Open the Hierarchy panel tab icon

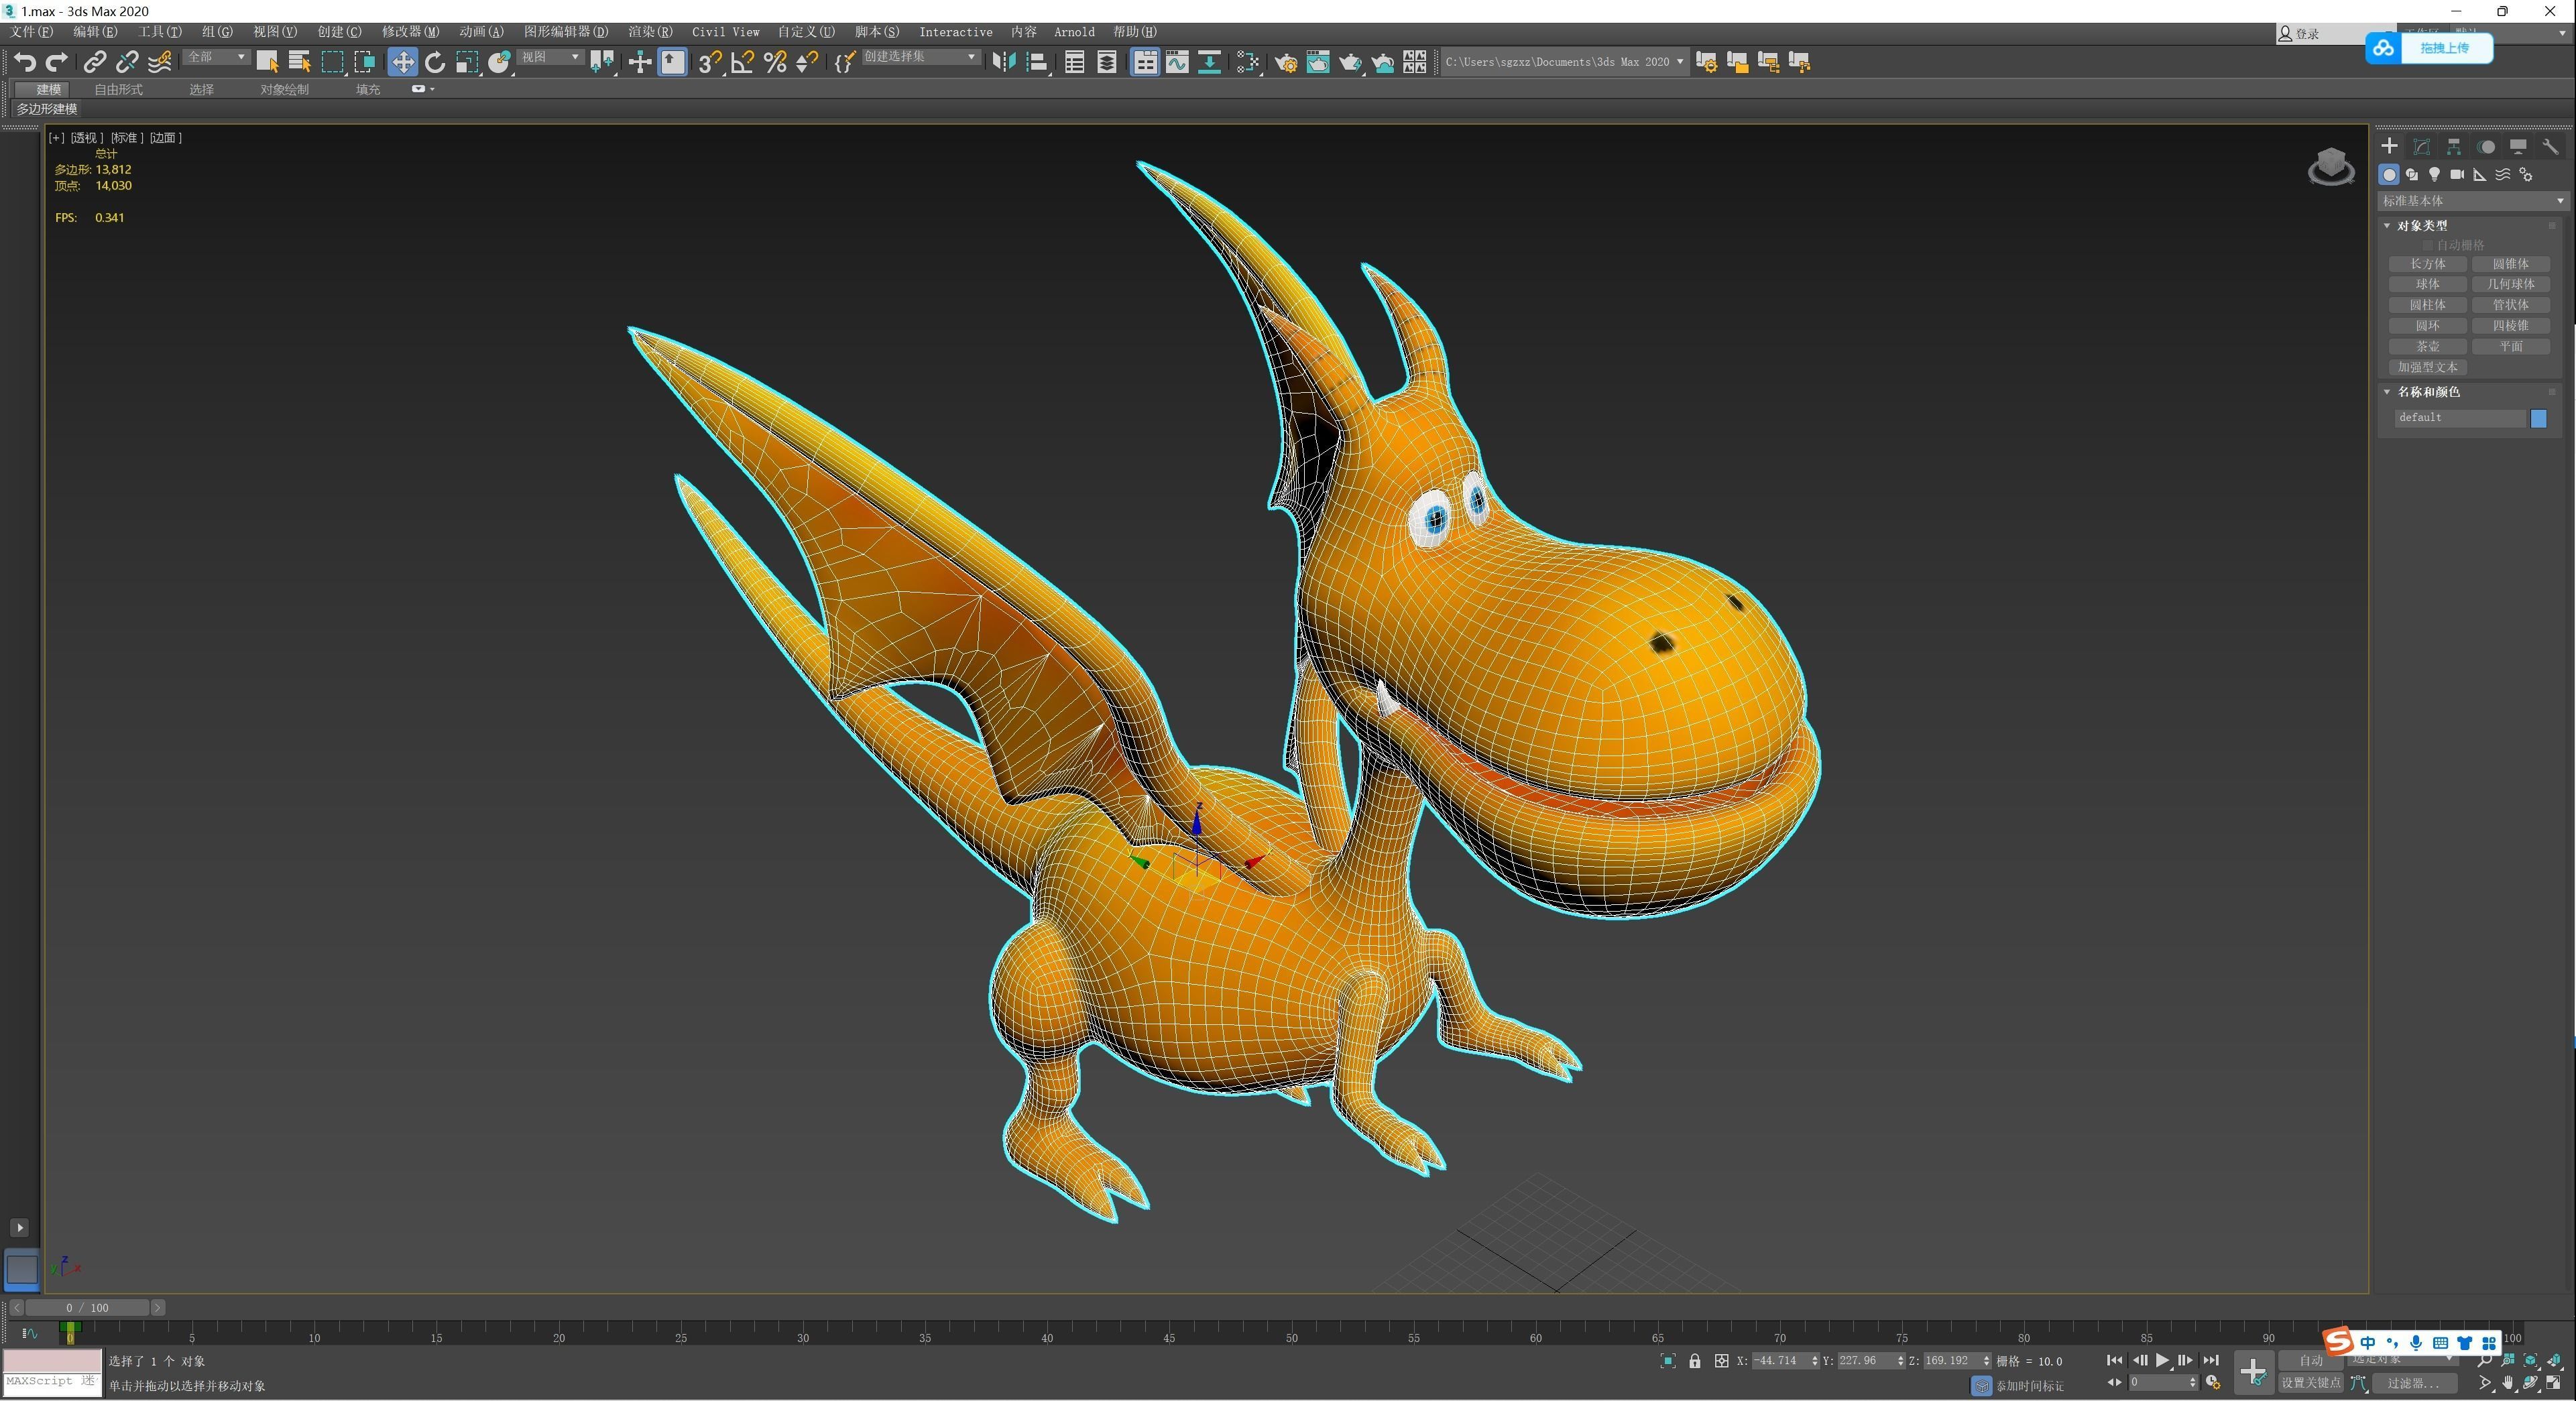[x=2454, y=146]
